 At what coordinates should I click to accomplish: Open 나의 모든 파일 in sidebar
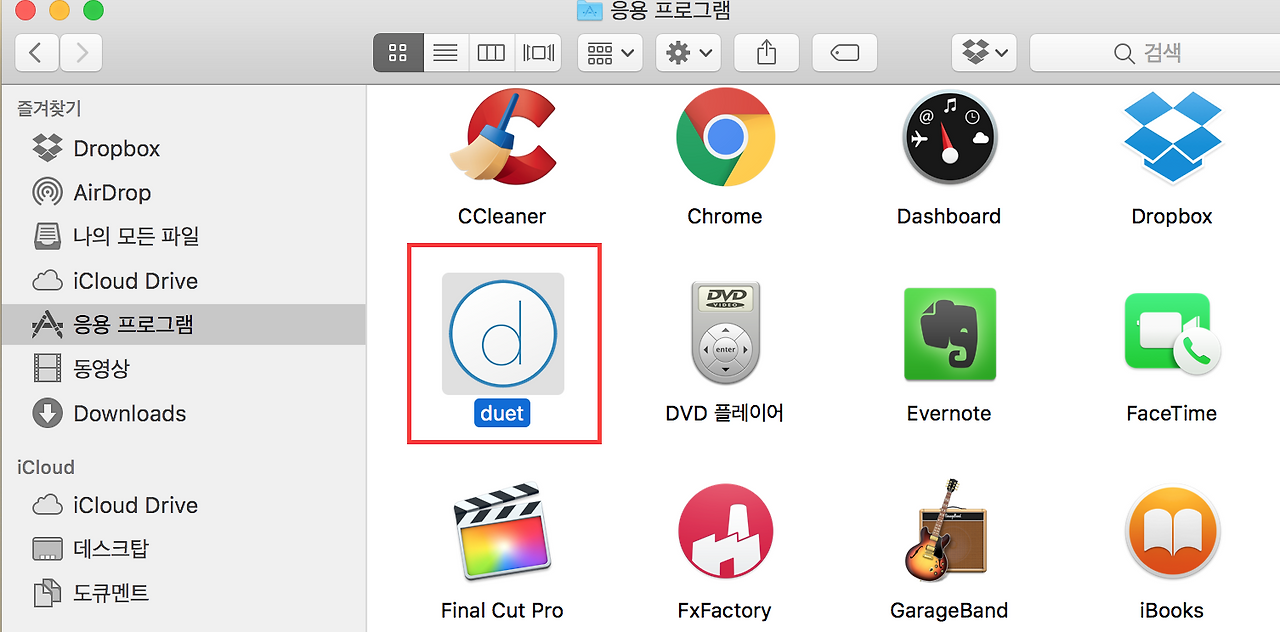pyautogui.click(x=183, y=236)
